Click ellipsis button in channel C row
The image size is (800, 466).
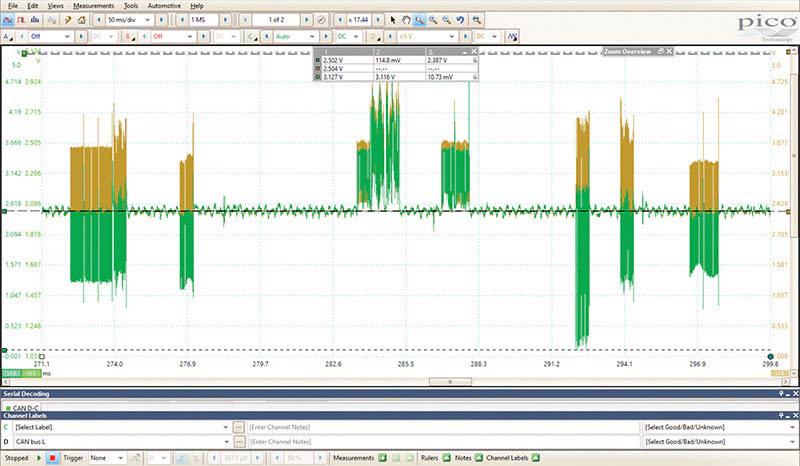tap(238, 427)
